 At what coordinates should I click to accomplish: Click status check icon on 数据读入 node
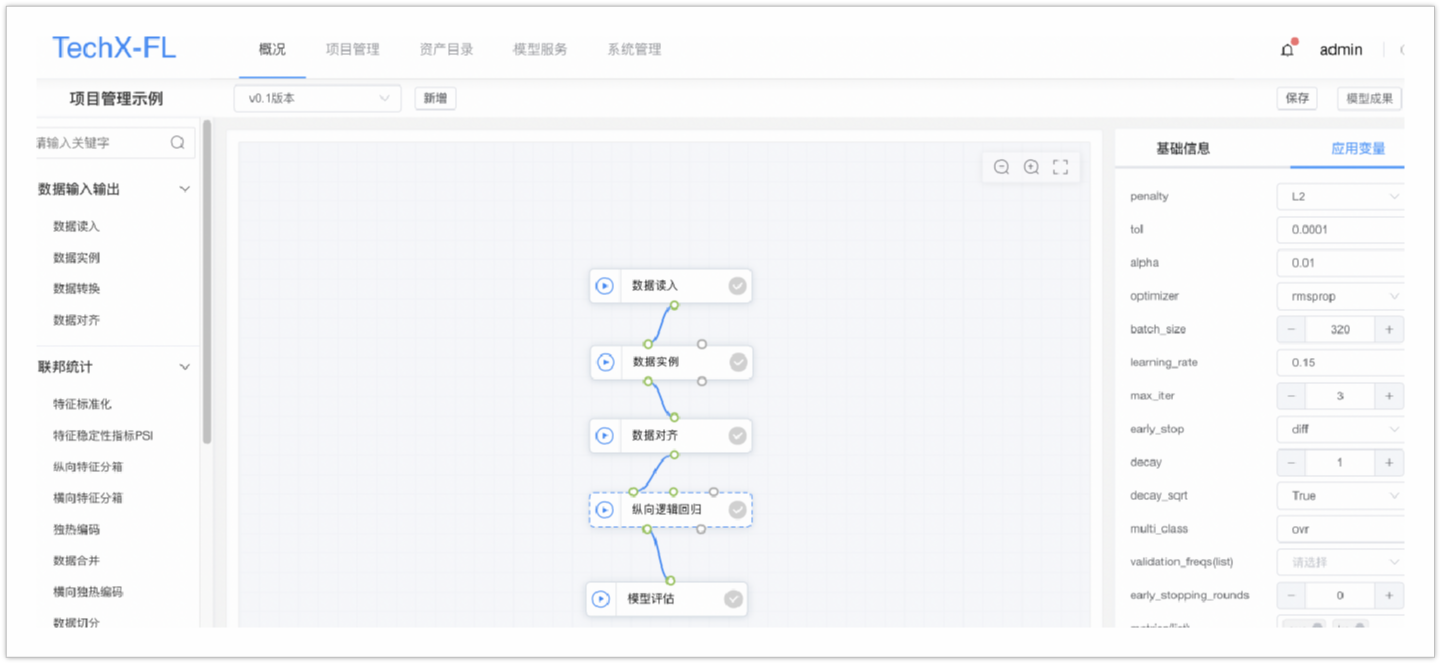point(738,286)
